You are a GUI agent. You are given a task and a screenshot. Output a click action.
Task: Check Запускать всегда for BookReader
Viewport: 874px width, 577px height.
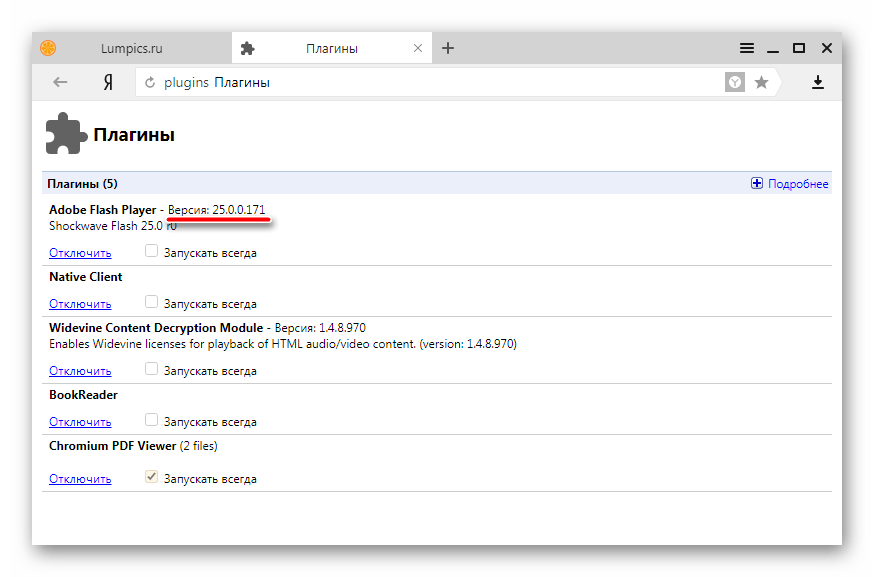[151, 420]
